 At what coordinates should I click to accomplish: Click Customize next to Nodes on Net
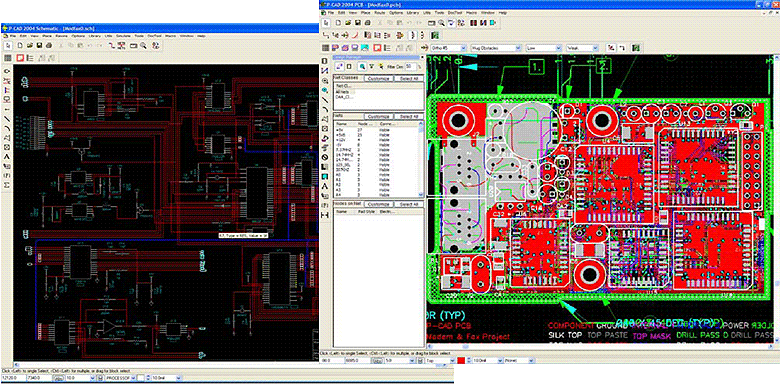tap(379, 204)
